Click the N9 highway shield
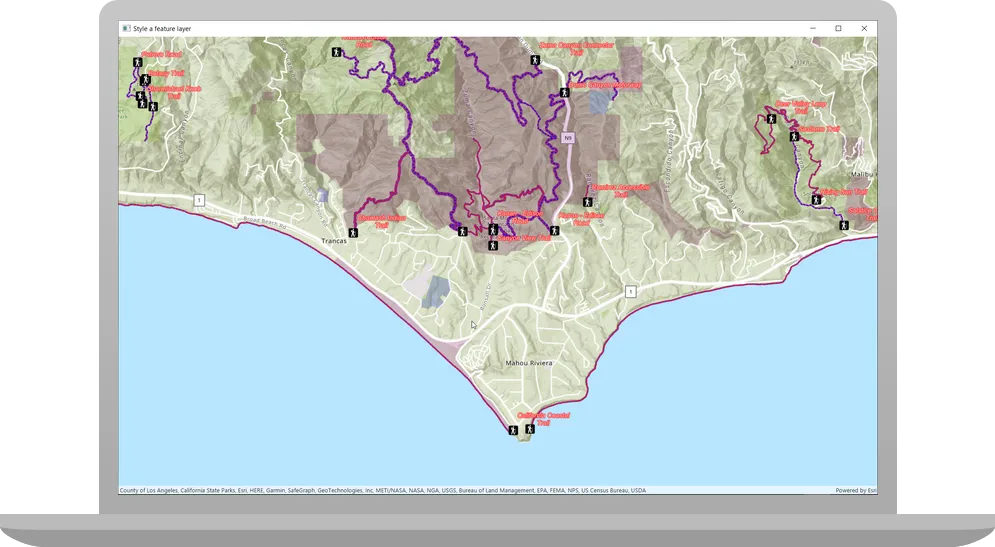 (568, 138)
